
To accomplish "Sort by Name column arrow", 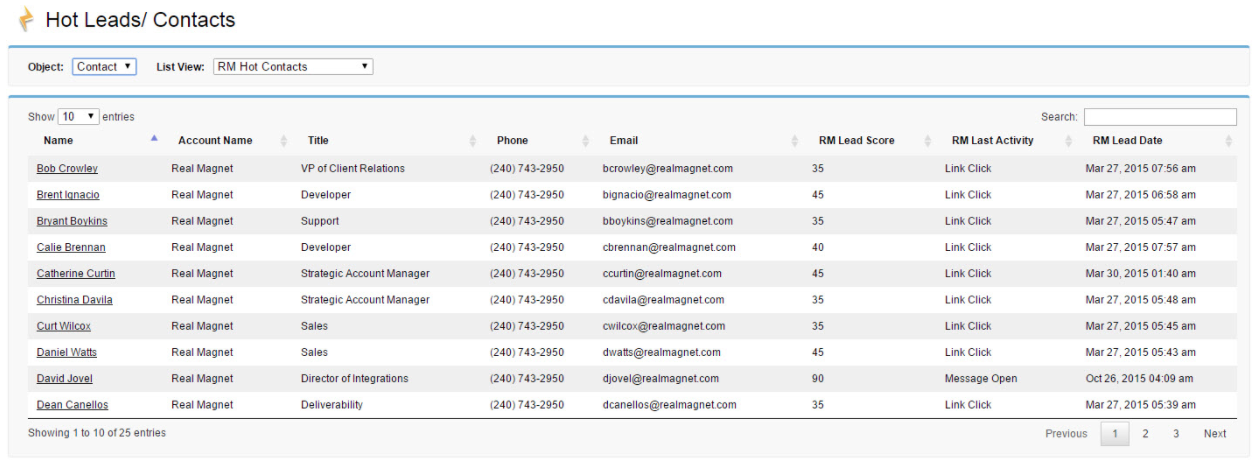I will (154, 138).
